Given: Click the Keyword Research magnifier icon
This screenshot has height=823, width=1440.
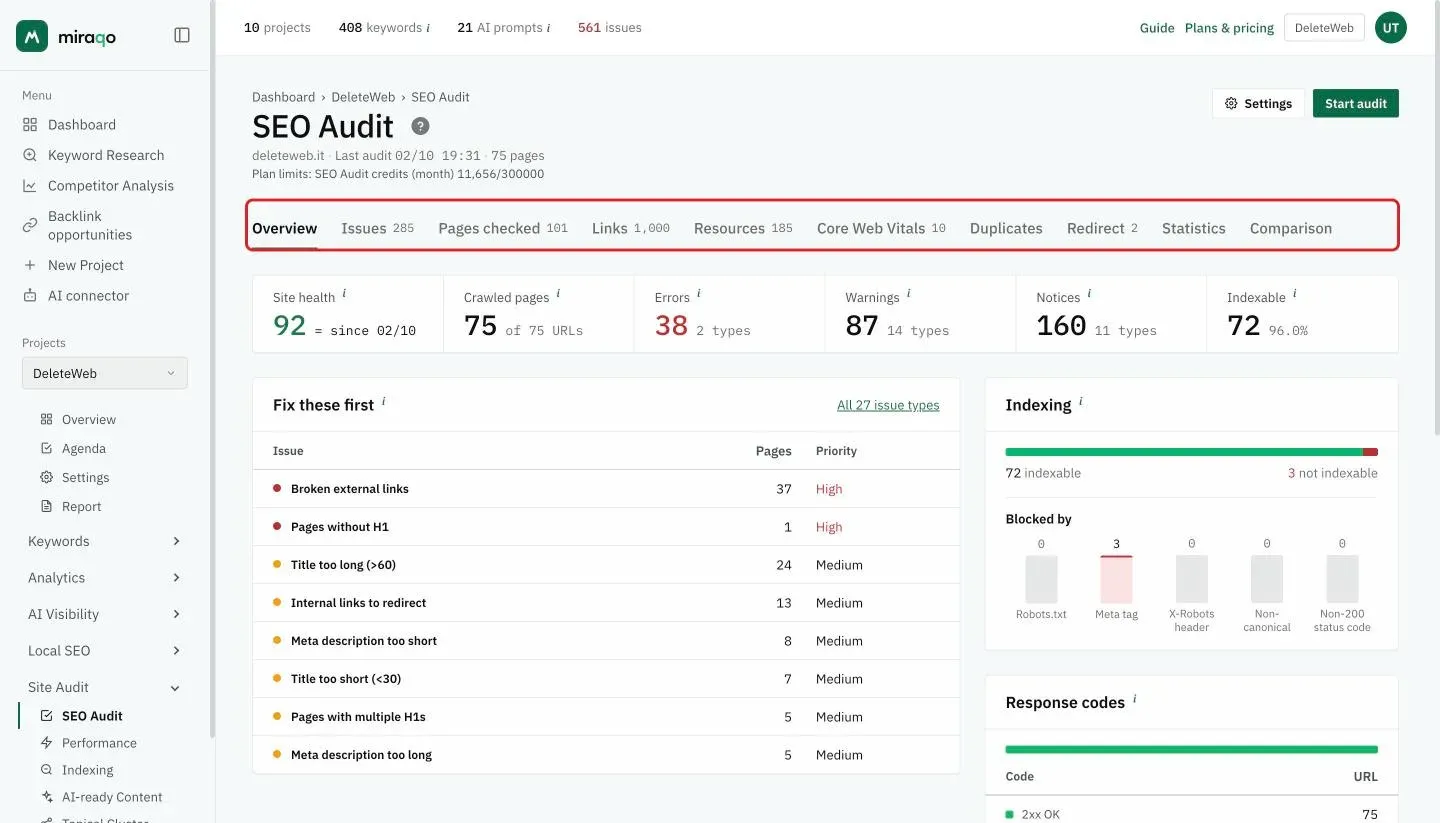Looking at the screenshot, I should coord(30,155).
